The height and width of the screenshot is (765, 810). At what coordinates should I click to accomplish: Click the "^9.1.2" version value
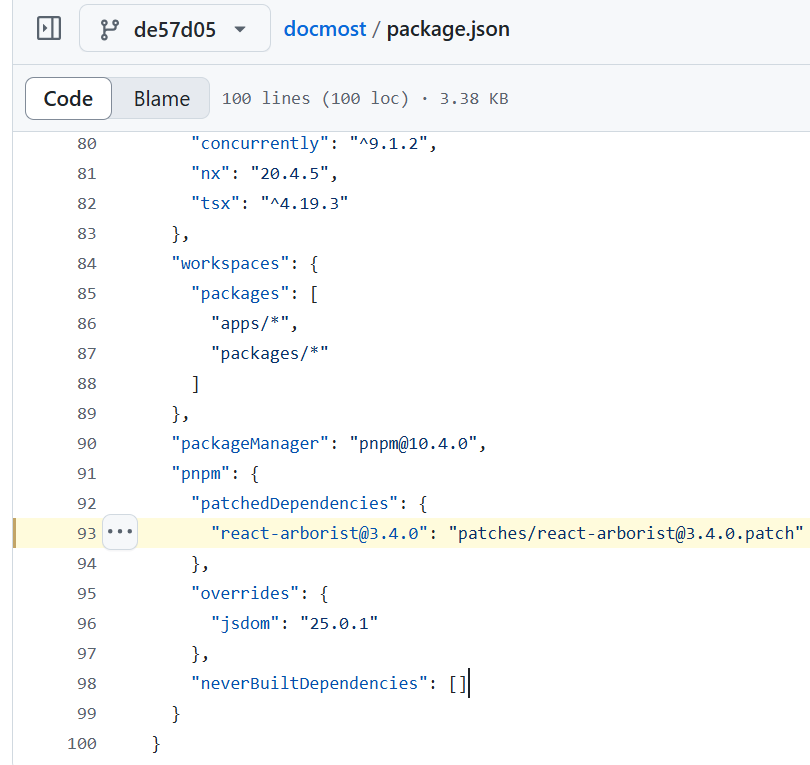388,144
